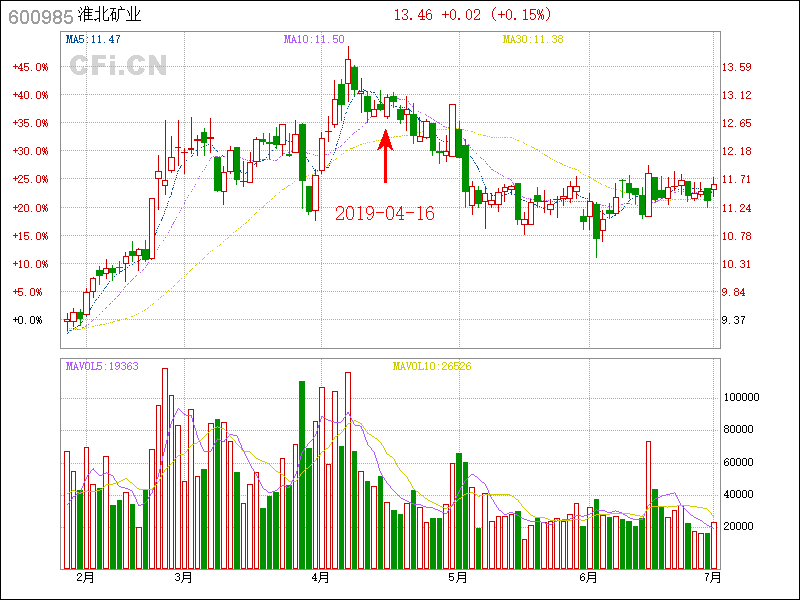Image resolution: width=800 pixels, height=600 pixels.
Task: Select the MA30:11.38 indicator label
Action: (x=532, y=40)
